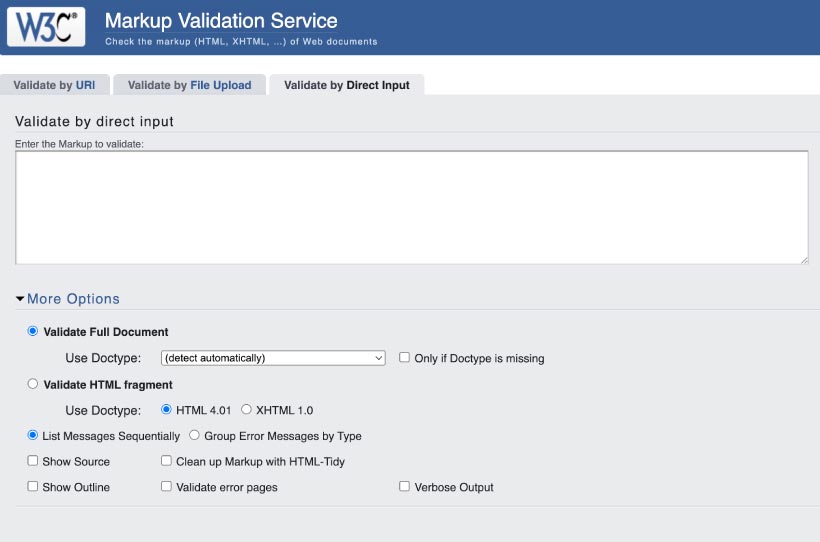Enable Verbose Output checkbox
820x542 pixels.
coord(404,486)
